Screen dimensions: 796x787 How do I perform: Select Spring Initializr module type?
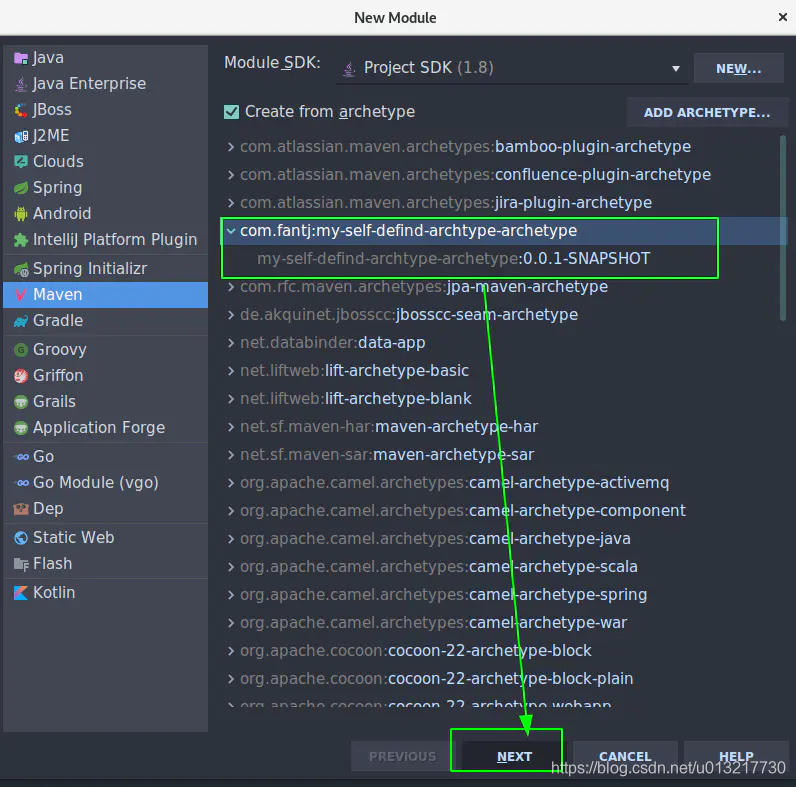pos(106,269)
